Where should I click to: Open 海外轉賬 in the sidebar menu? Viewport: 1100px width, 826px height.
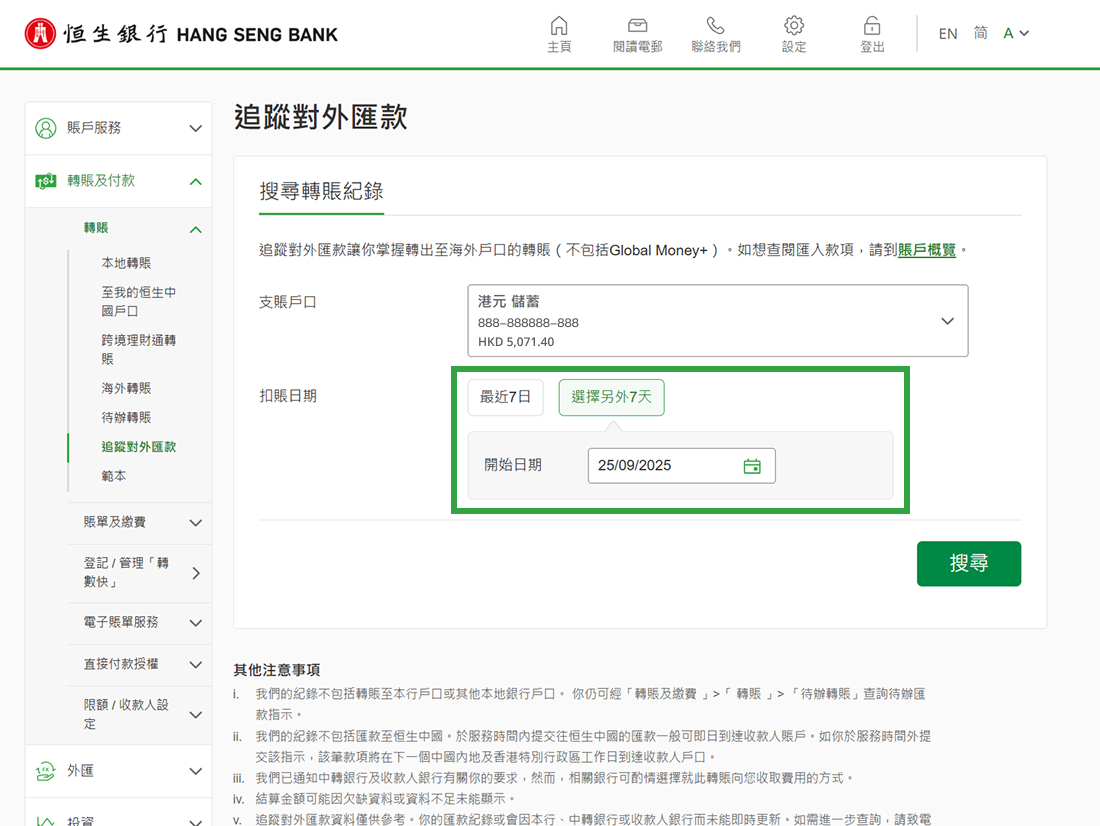[126, 388]
